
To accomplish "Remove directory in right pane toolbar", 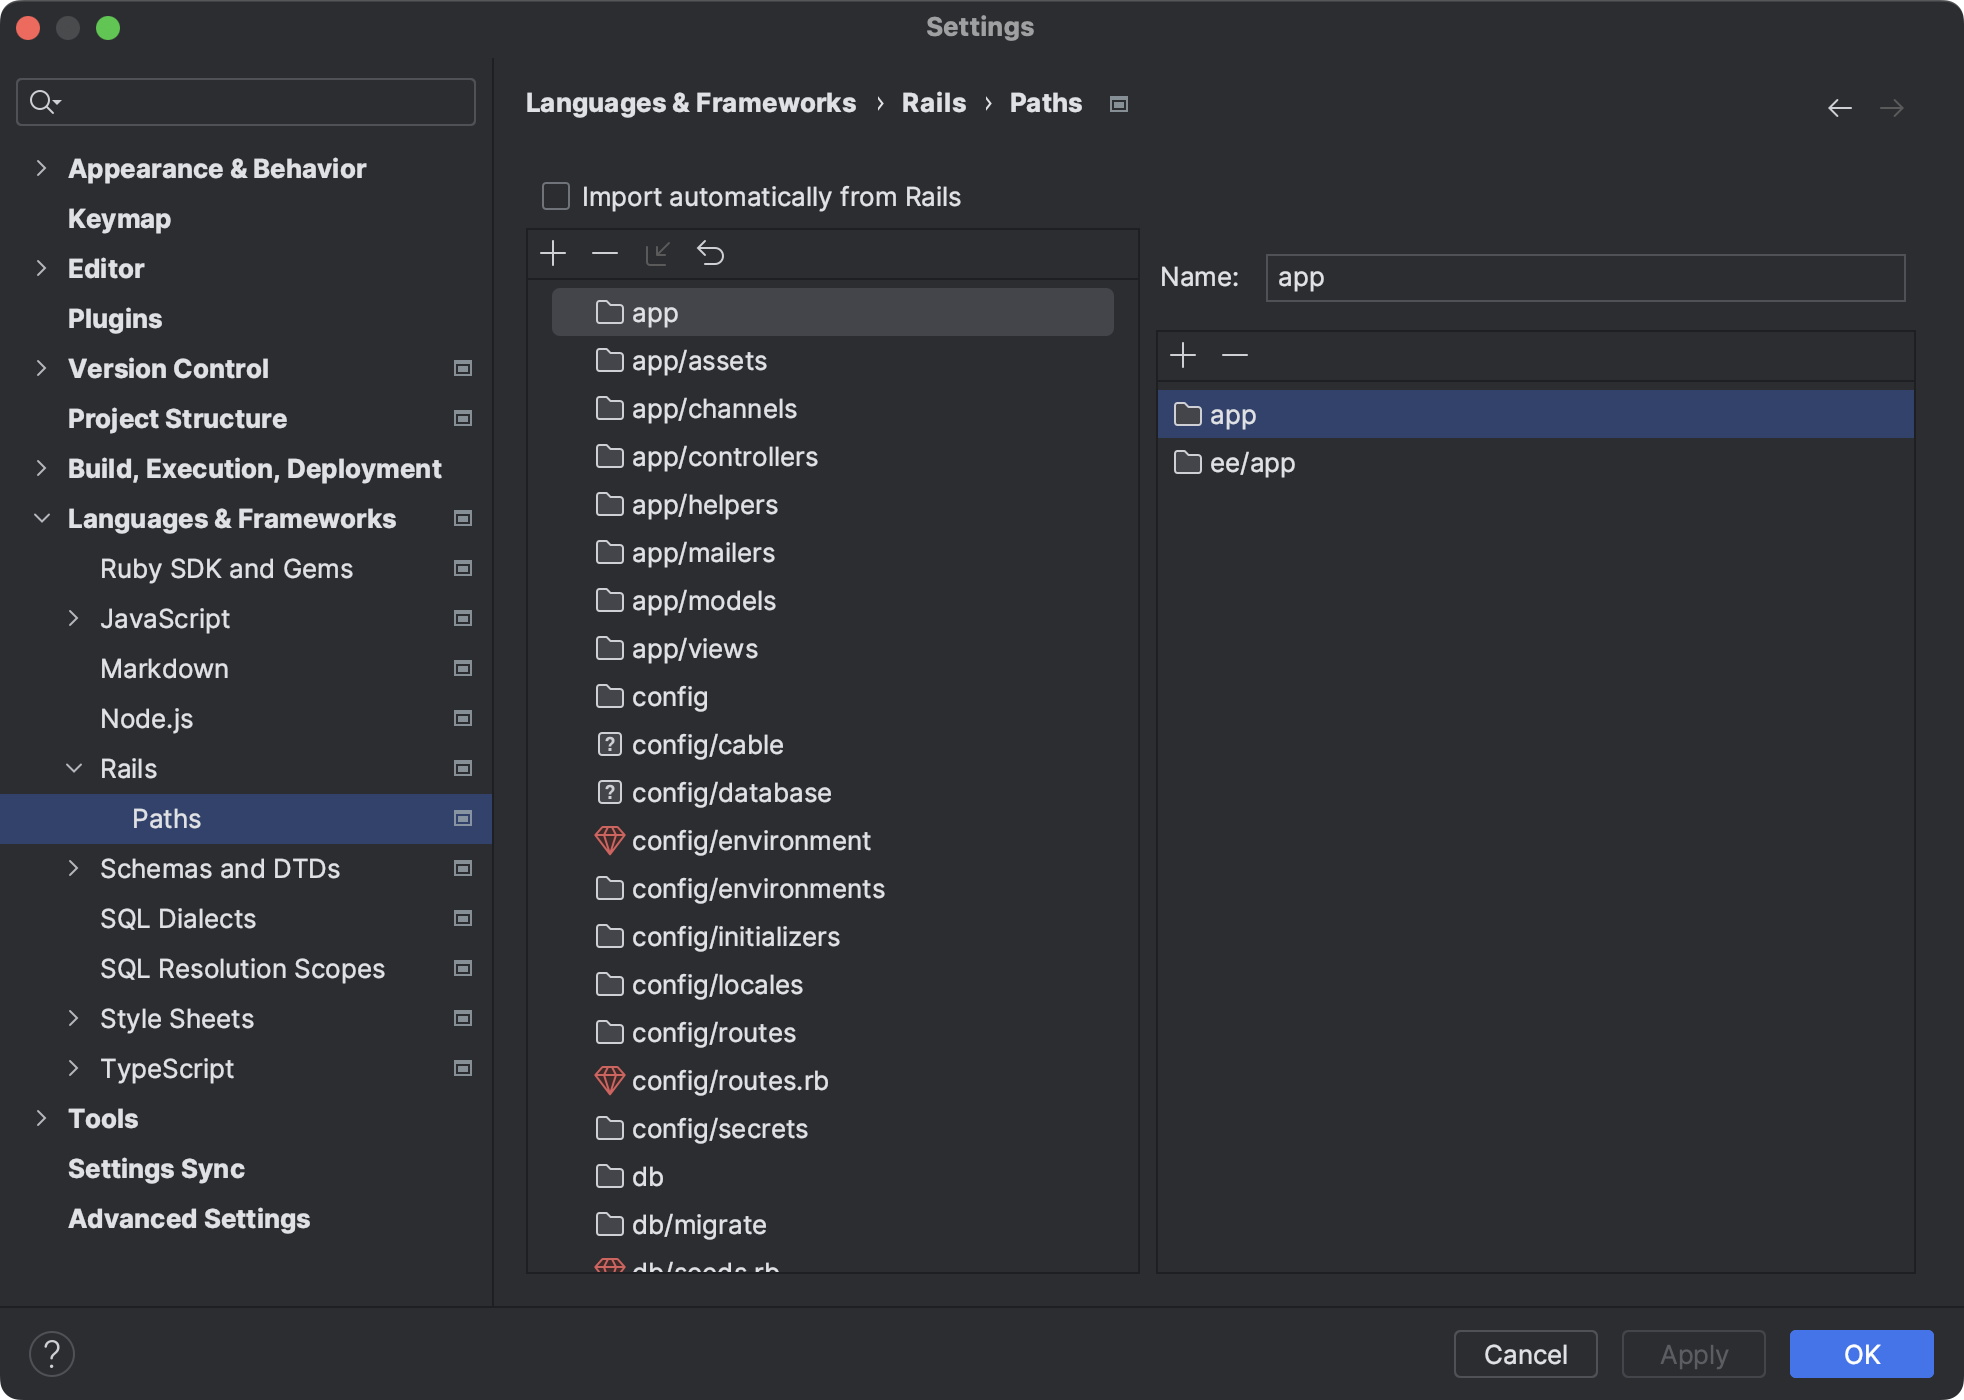I will (1235, 355).
